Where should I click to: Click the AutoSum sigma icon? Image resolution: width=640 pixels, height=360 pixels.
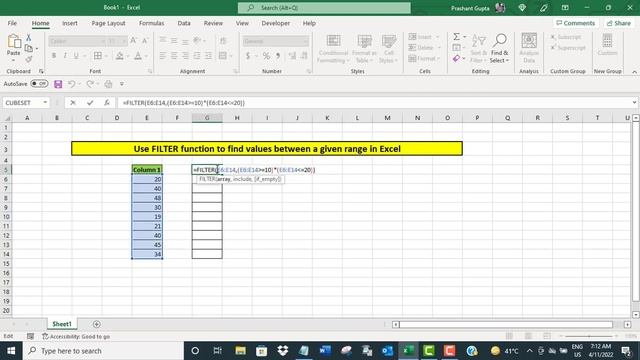coord(456,37)
